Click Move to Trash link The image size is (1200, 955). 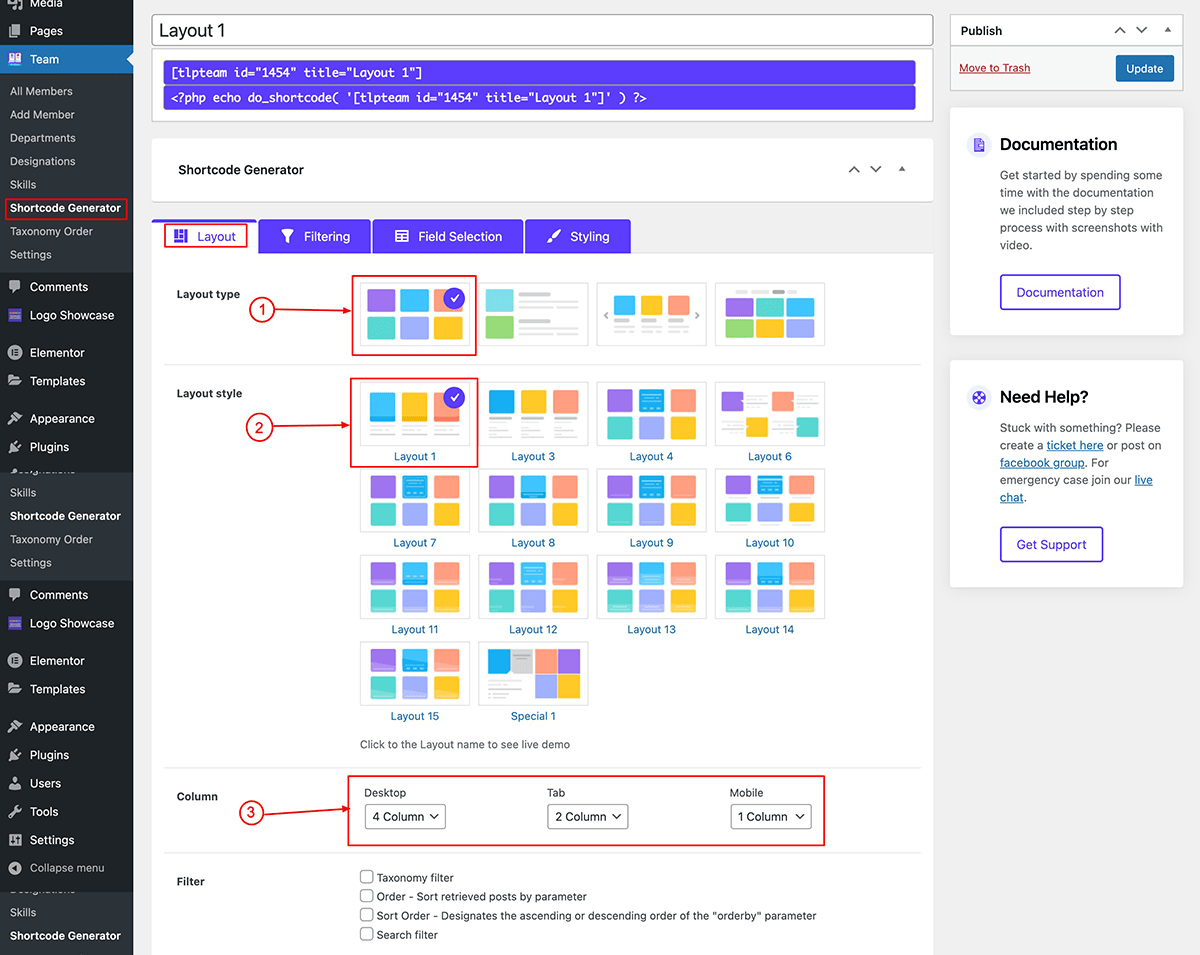click(994, 68)
